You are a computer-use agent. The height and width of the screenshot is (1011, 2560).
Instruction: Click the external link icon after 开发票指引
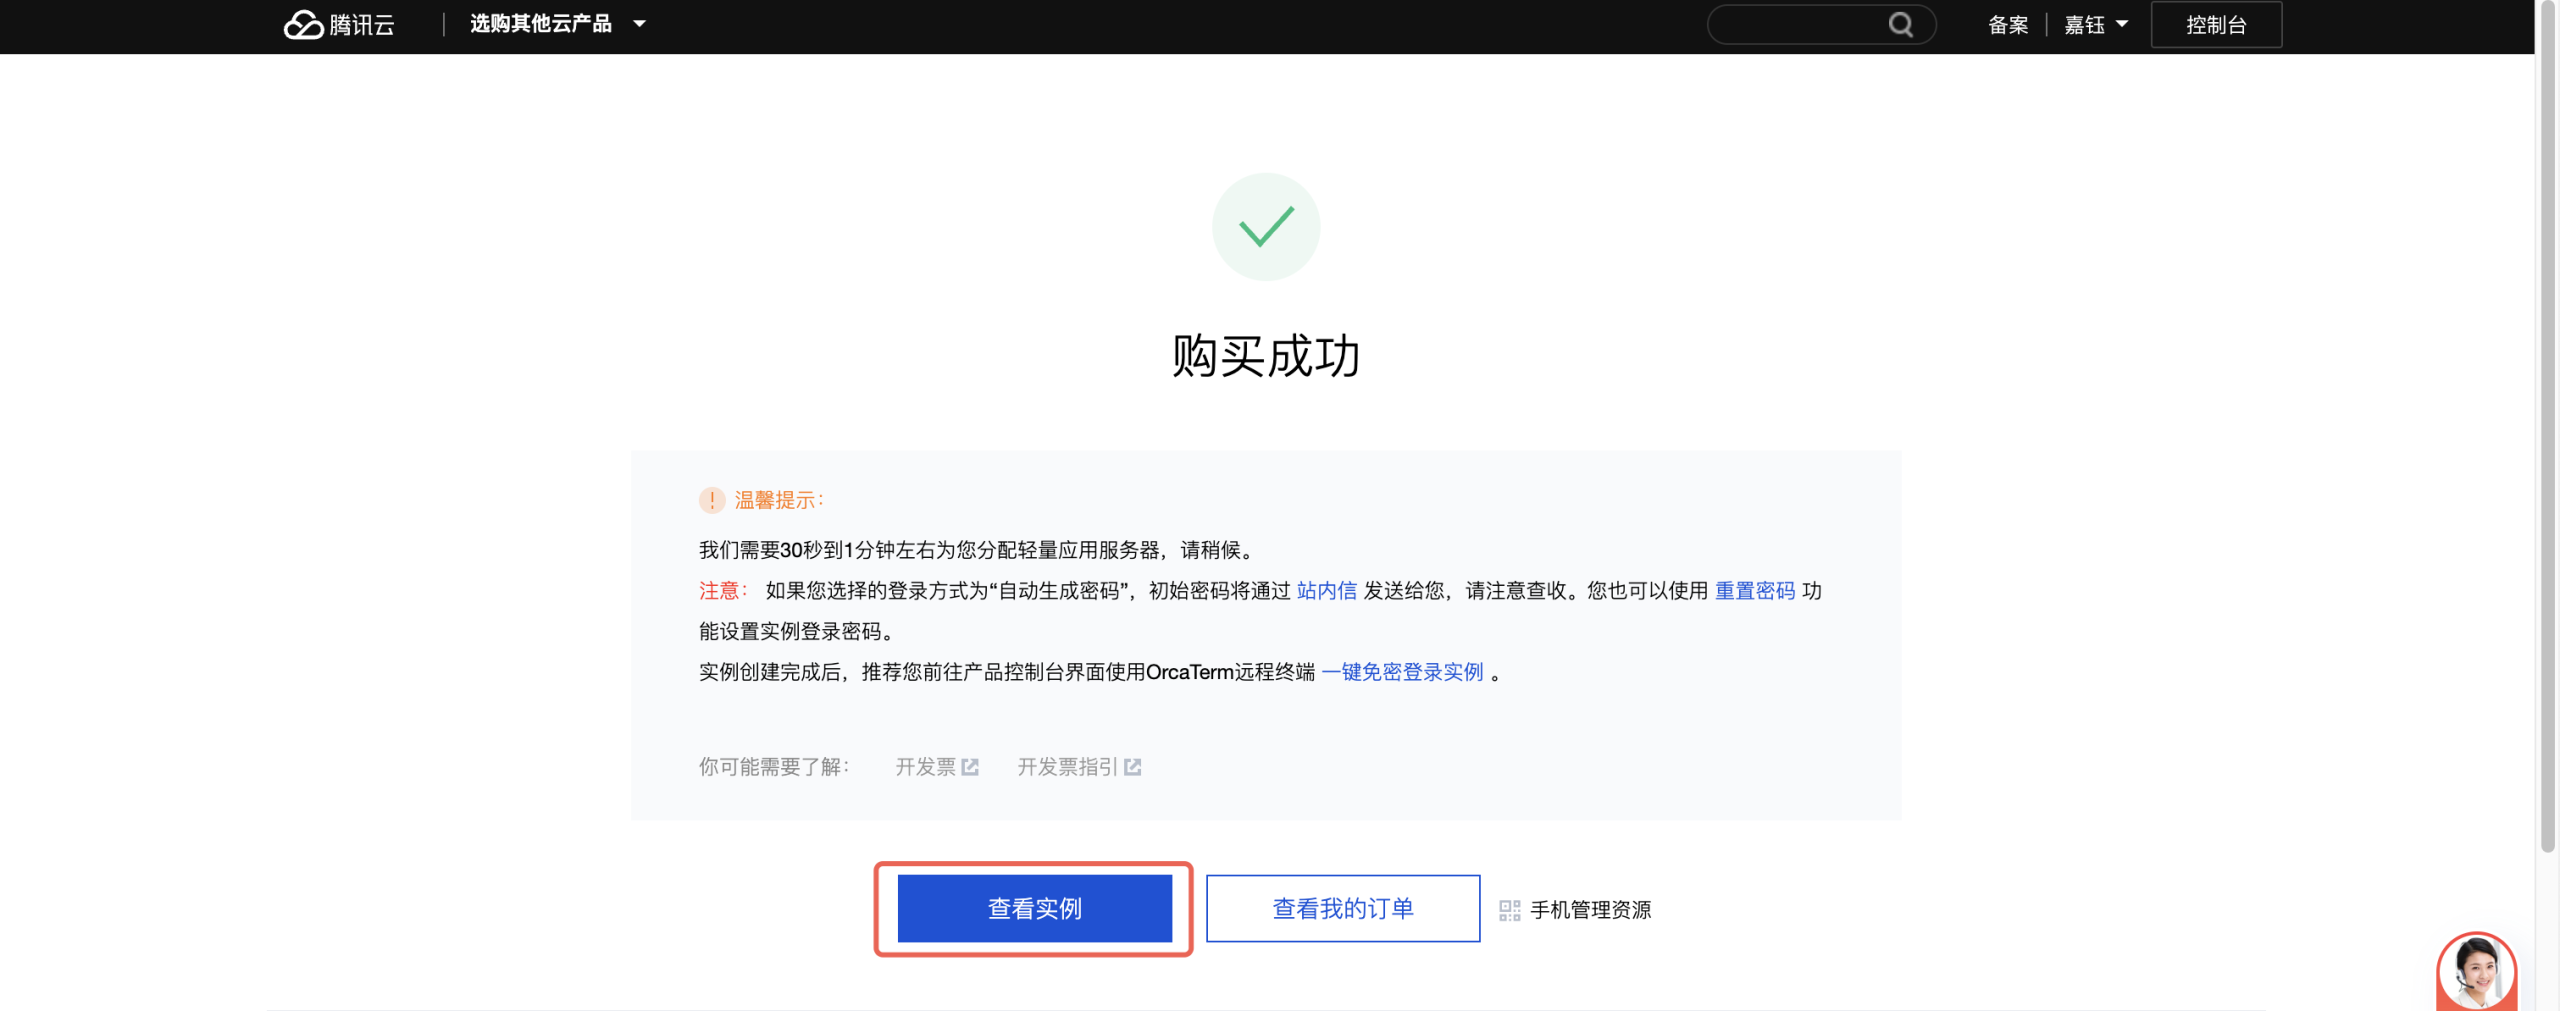point(1132,767)
